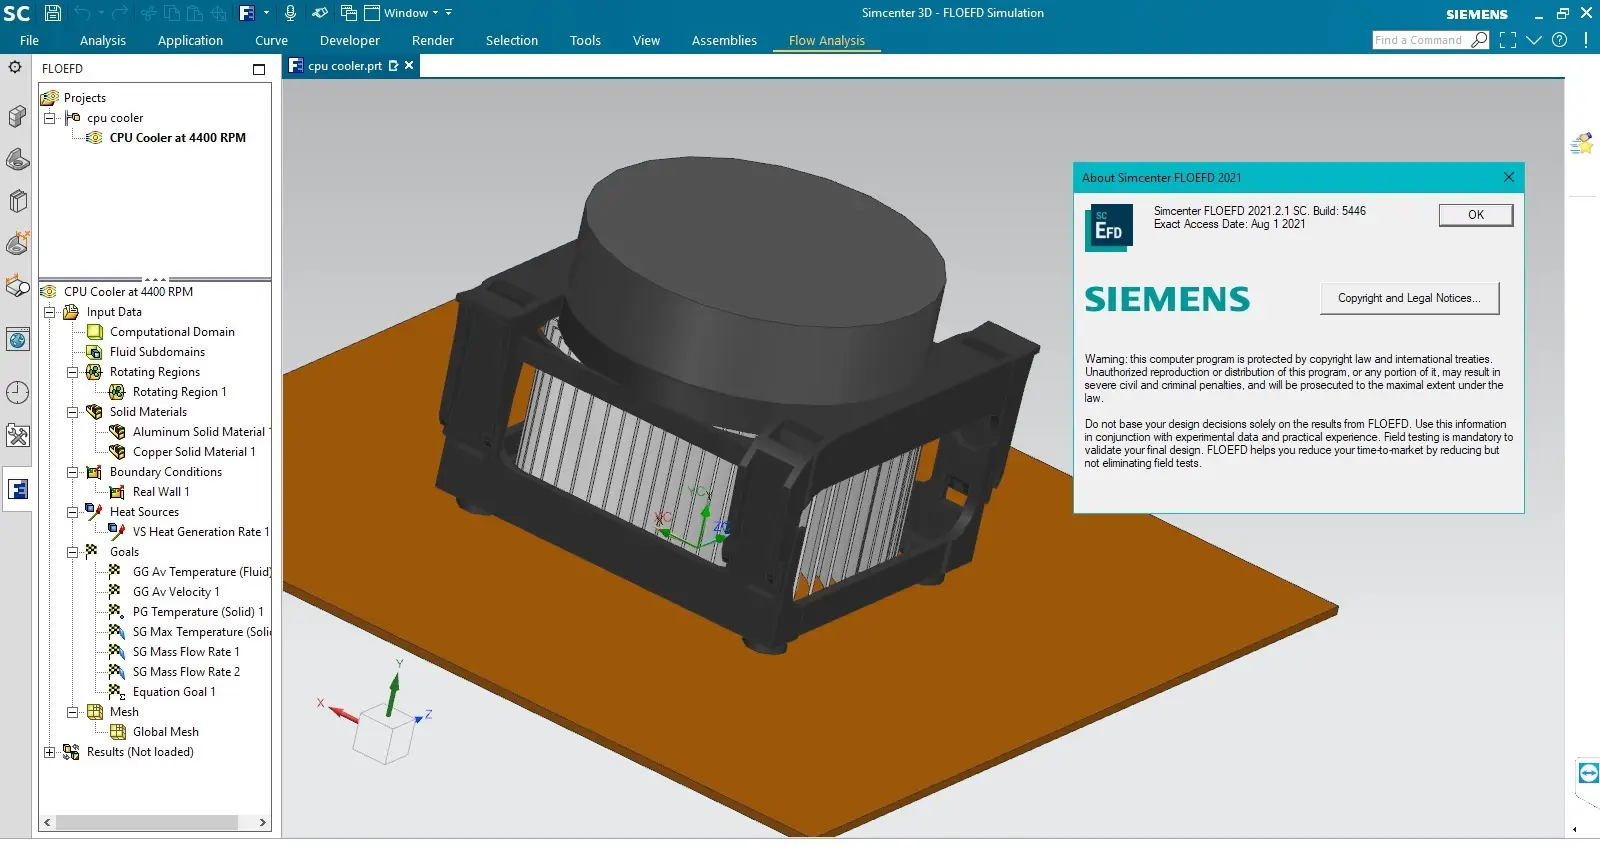Select Computational Domain in the tree
The height and width of the screenshot is (859, 1600).
172,332
